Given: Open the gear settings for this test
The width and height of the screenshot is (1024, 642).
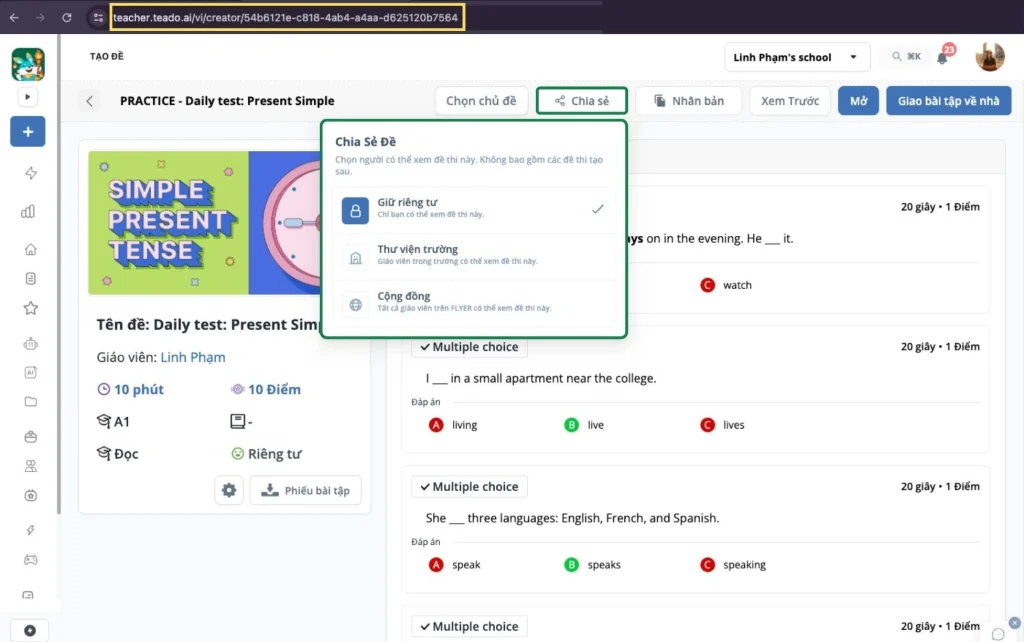Looking at the screenshot, I should coord(229,490).
